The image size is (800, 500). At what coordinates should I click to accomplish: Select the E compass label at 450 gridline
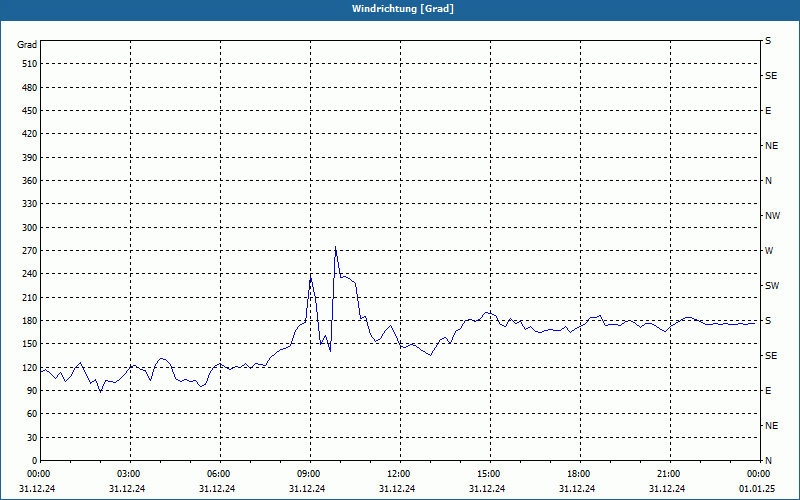pos(768,111)
